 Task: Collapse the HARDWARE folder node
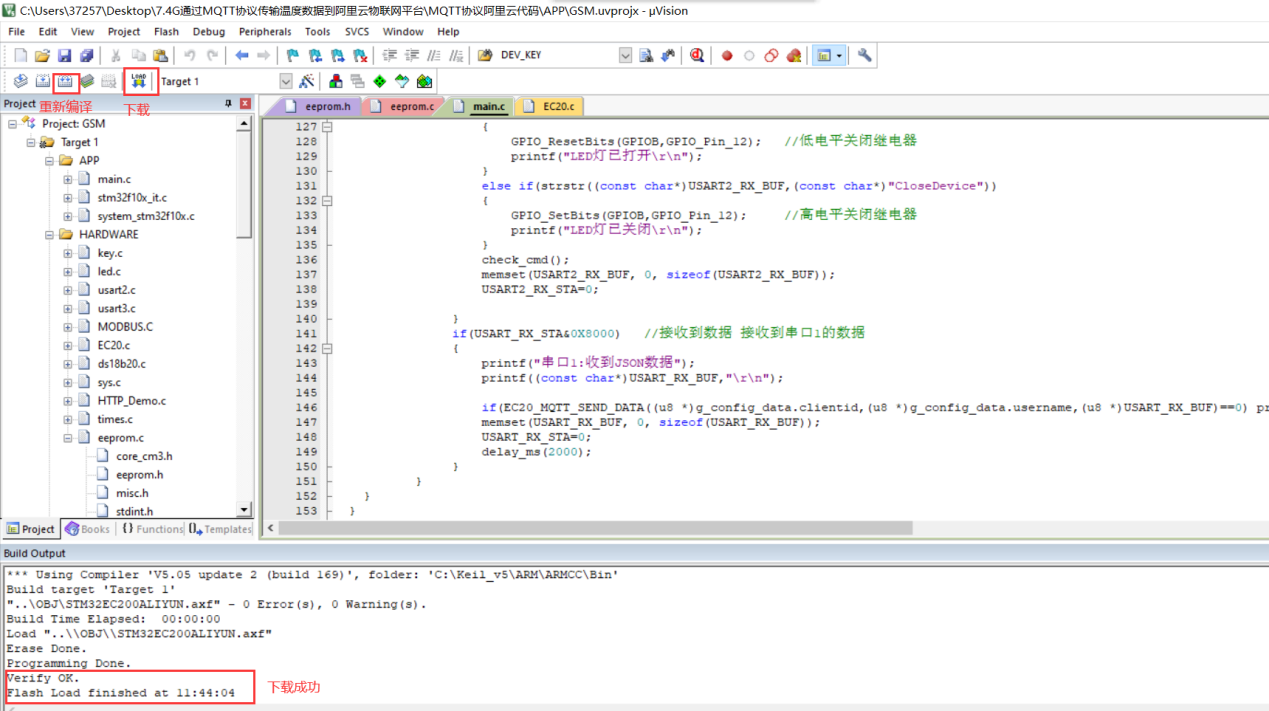(49, 234)
